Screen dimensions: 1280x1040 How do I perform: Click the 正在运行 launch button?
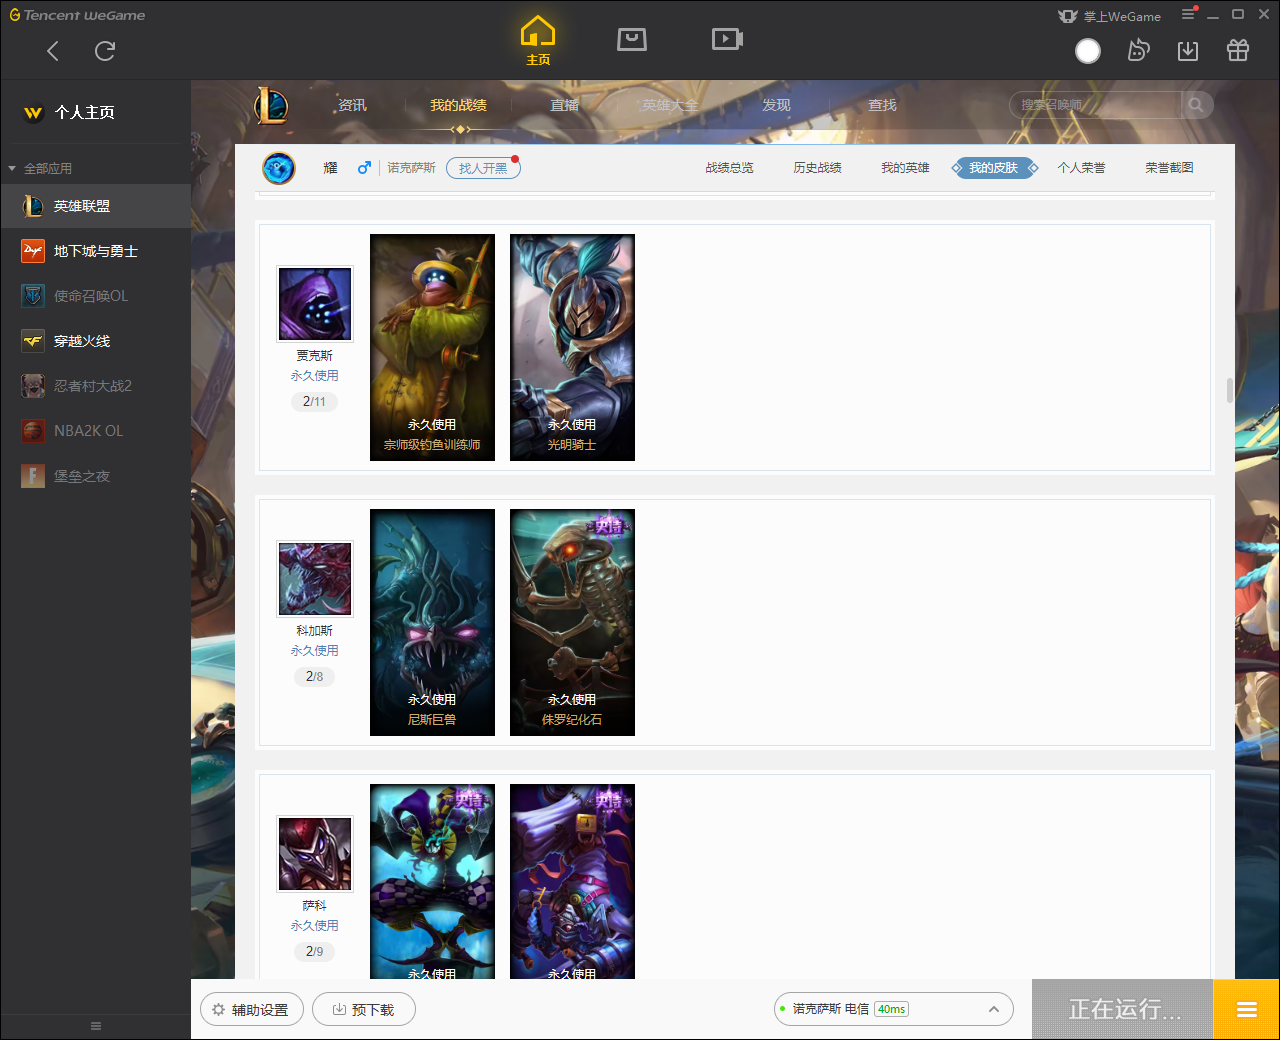click(x=1123, y=1010)
